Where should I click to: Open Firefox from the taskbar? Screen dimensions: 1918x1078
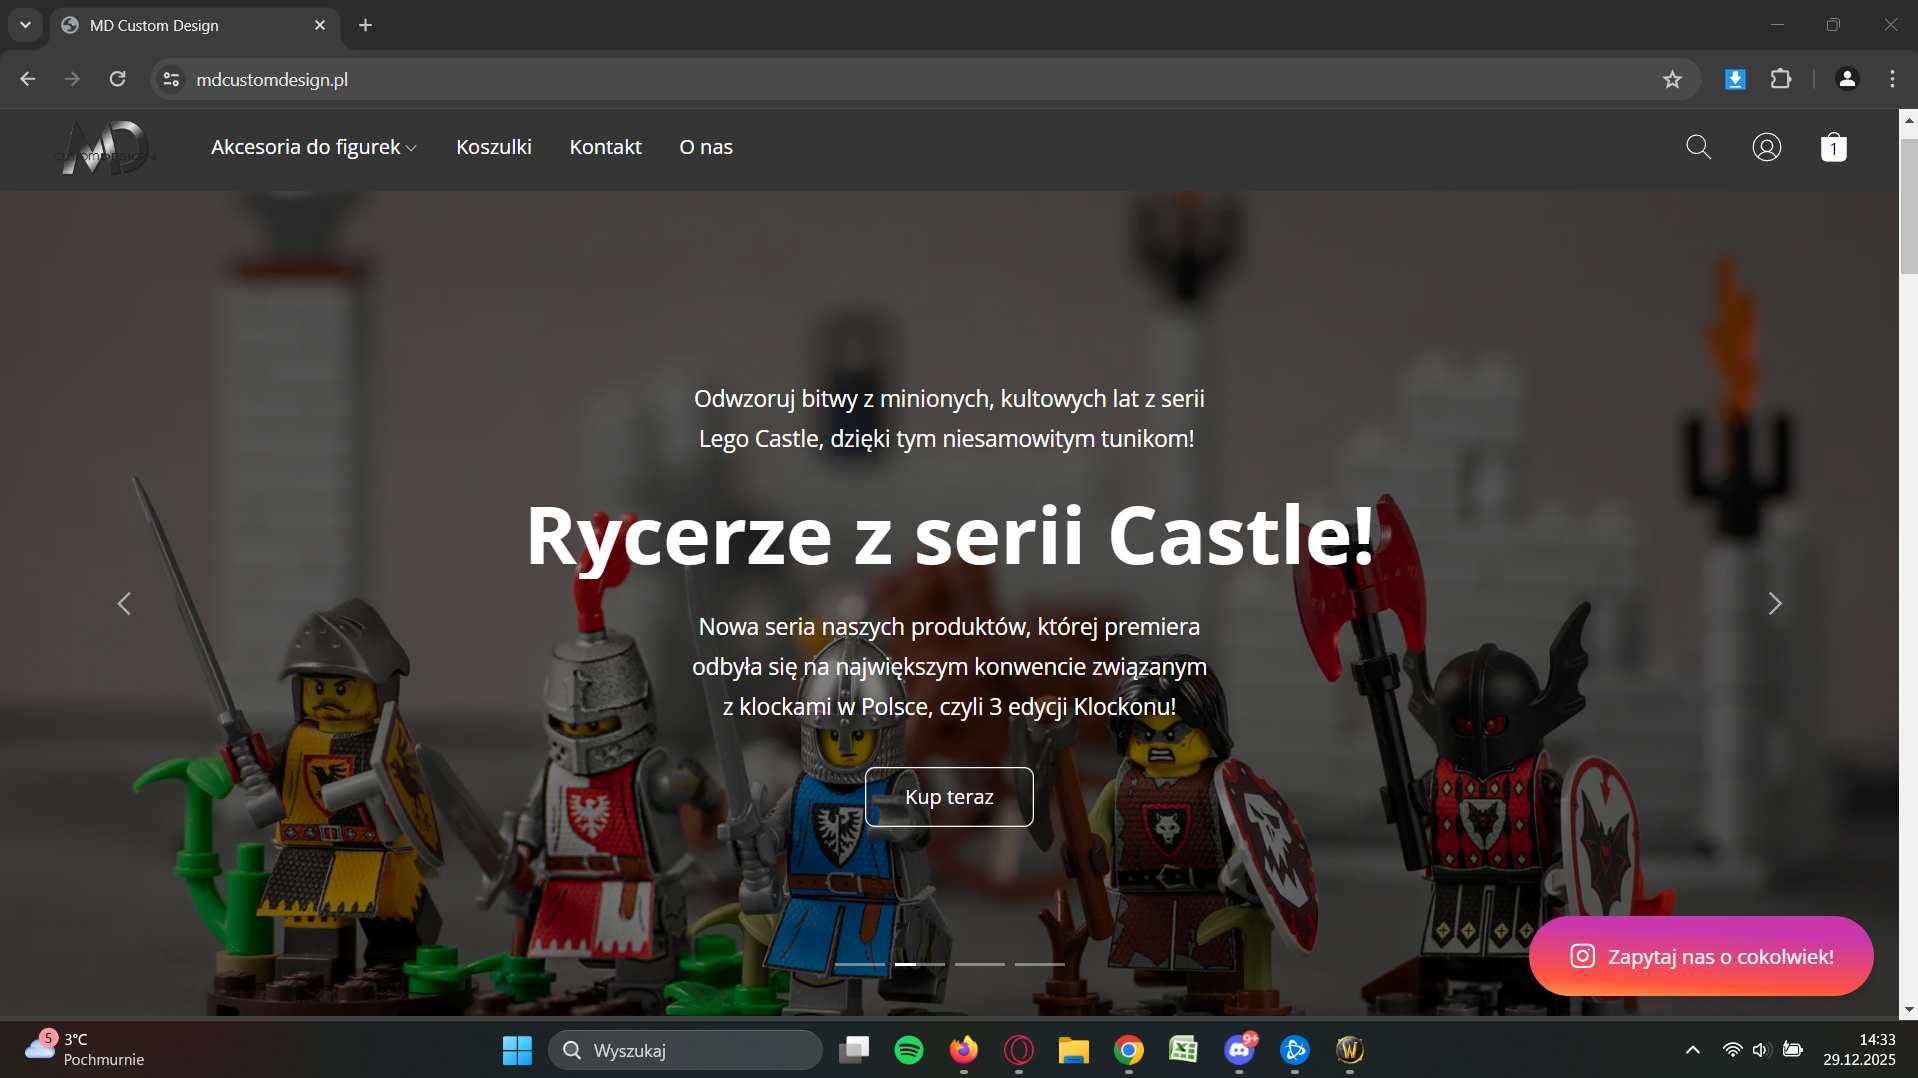964,1050
